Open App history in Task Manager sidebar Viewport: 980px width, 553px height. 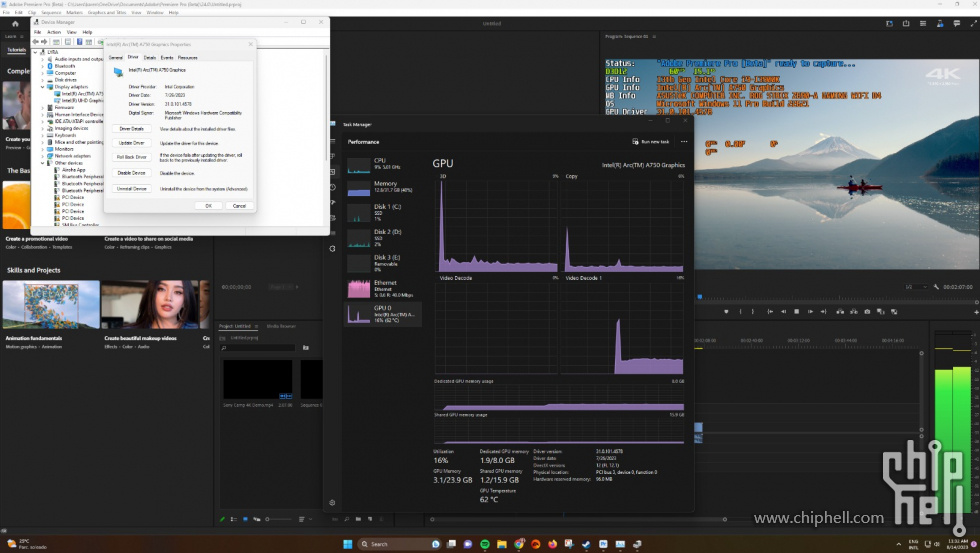click(332, 187)
